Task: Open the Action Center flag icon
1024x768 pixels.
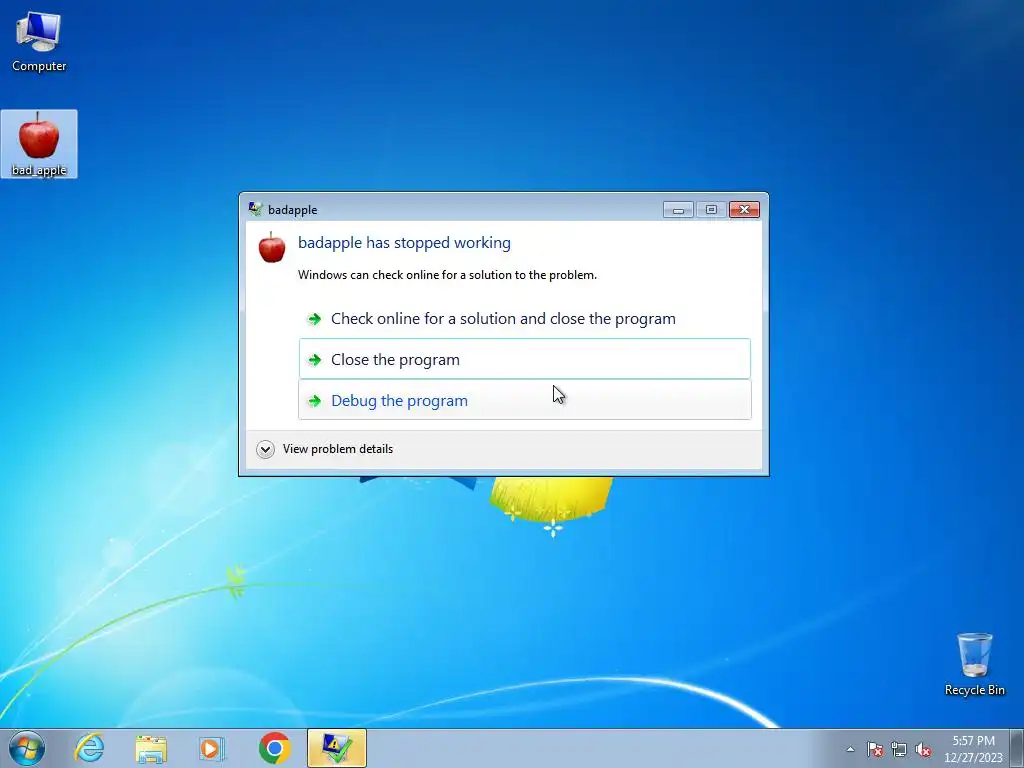Action: [x=874, y=749]
